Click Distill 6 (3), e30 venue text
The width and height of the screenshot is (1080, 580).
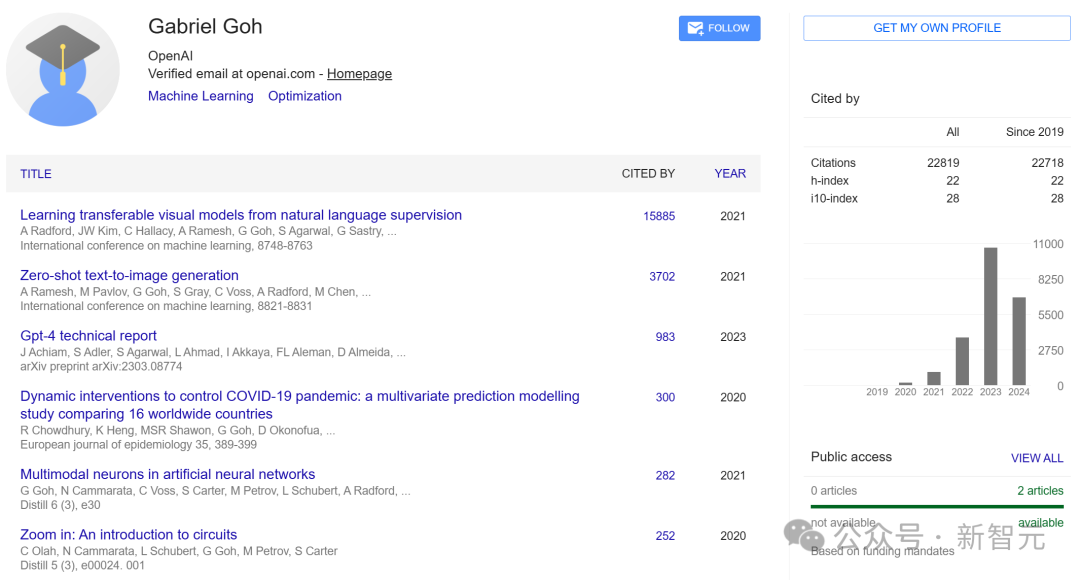pos(60,505)
